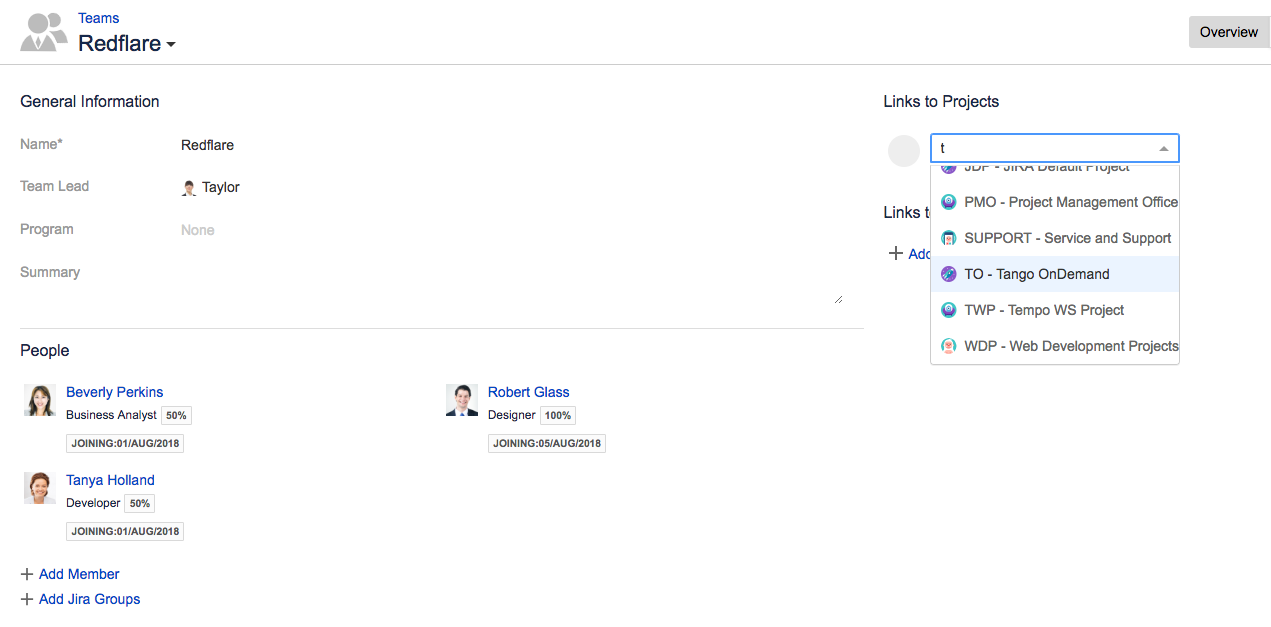Expand the Redflare team dropdown
The width and height of the screenshot is (1271, 627).
pos(171,45)
